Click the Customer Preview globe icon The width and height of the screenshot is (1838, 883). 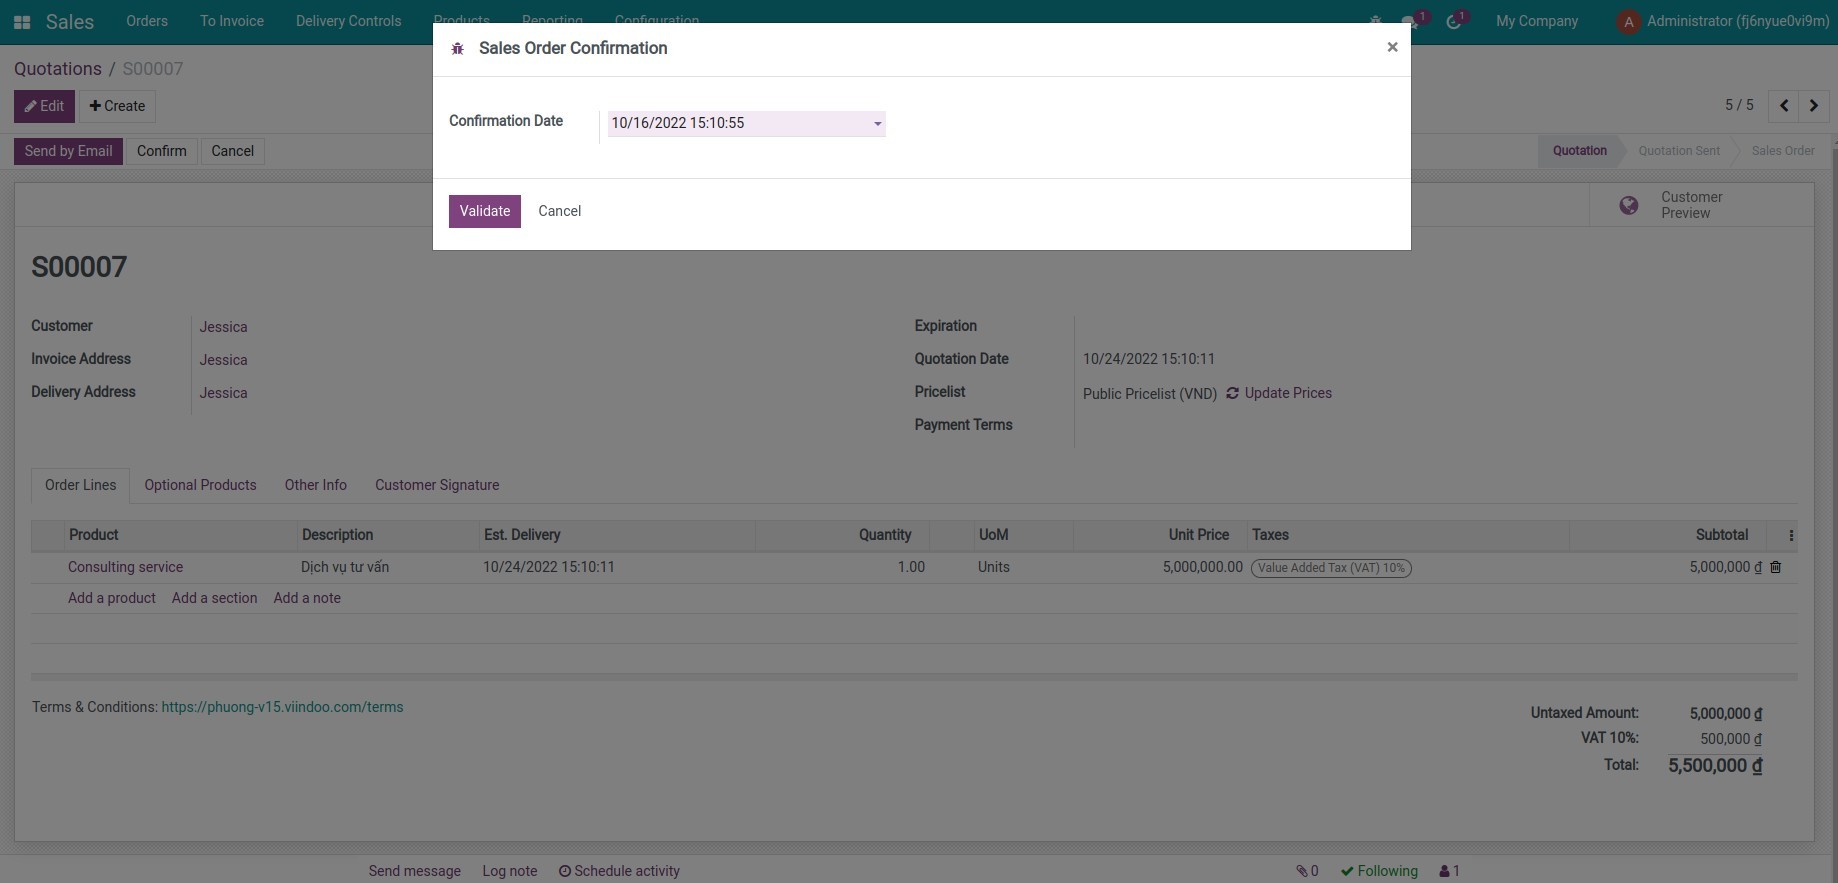coord(1629,205)
